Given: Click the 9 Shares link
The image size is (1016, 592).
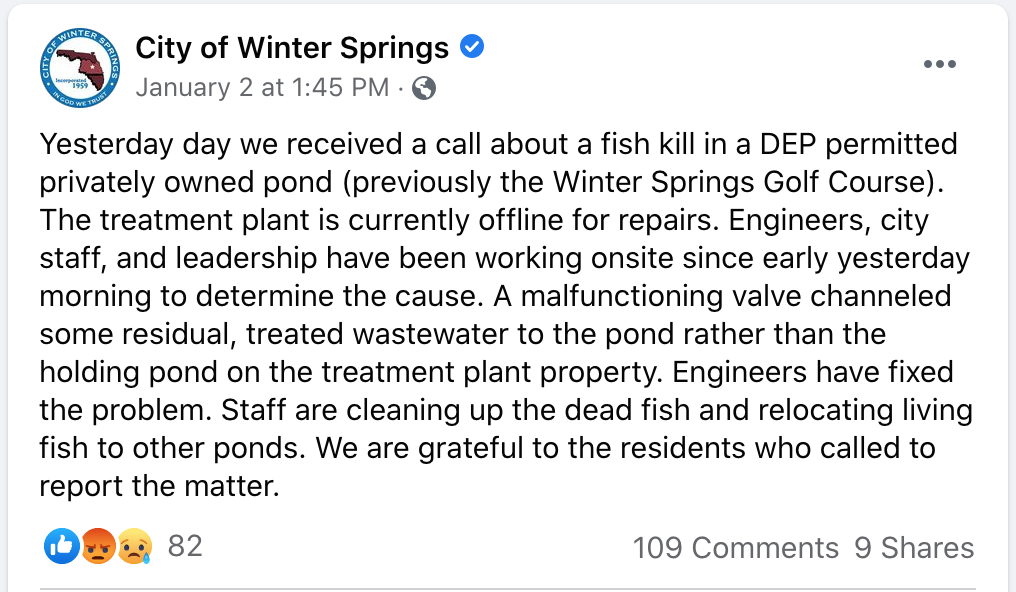Looking at the screenshot, I should click(x=914, y=548).
